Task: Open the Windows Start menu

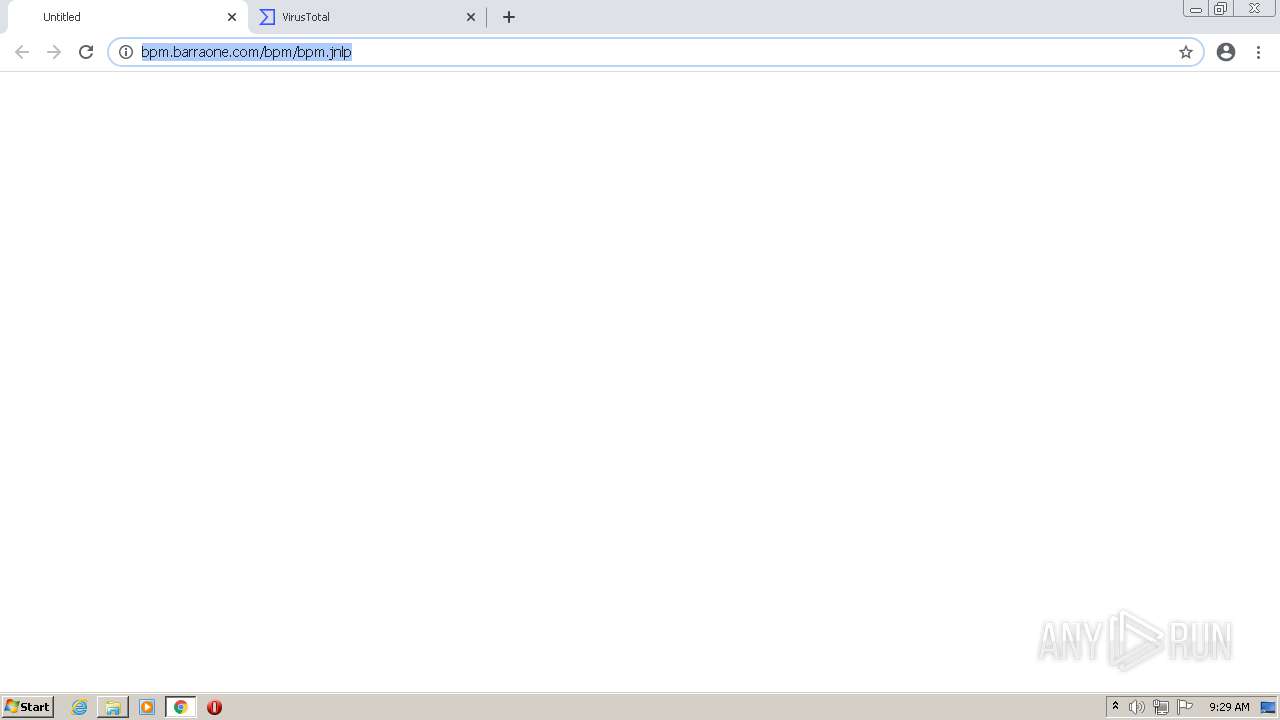Action: pyautogui.click(x=28, y=707)
